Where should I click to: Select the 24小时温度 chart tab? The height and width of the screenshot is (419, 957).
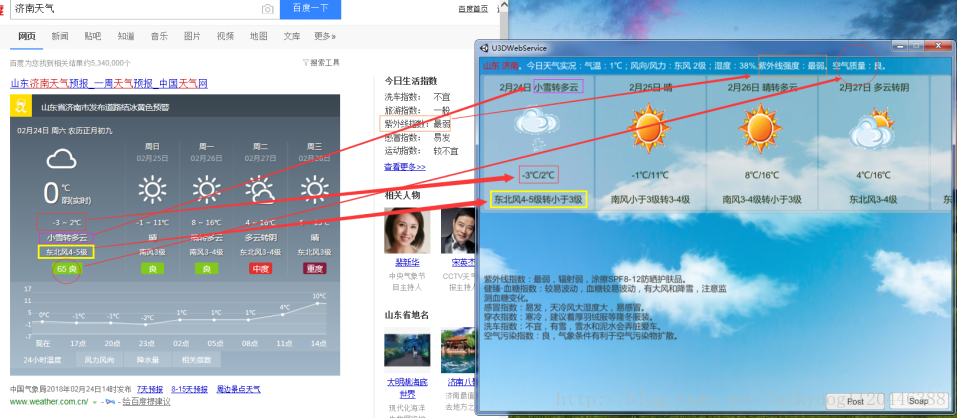[x=43, y=360]
